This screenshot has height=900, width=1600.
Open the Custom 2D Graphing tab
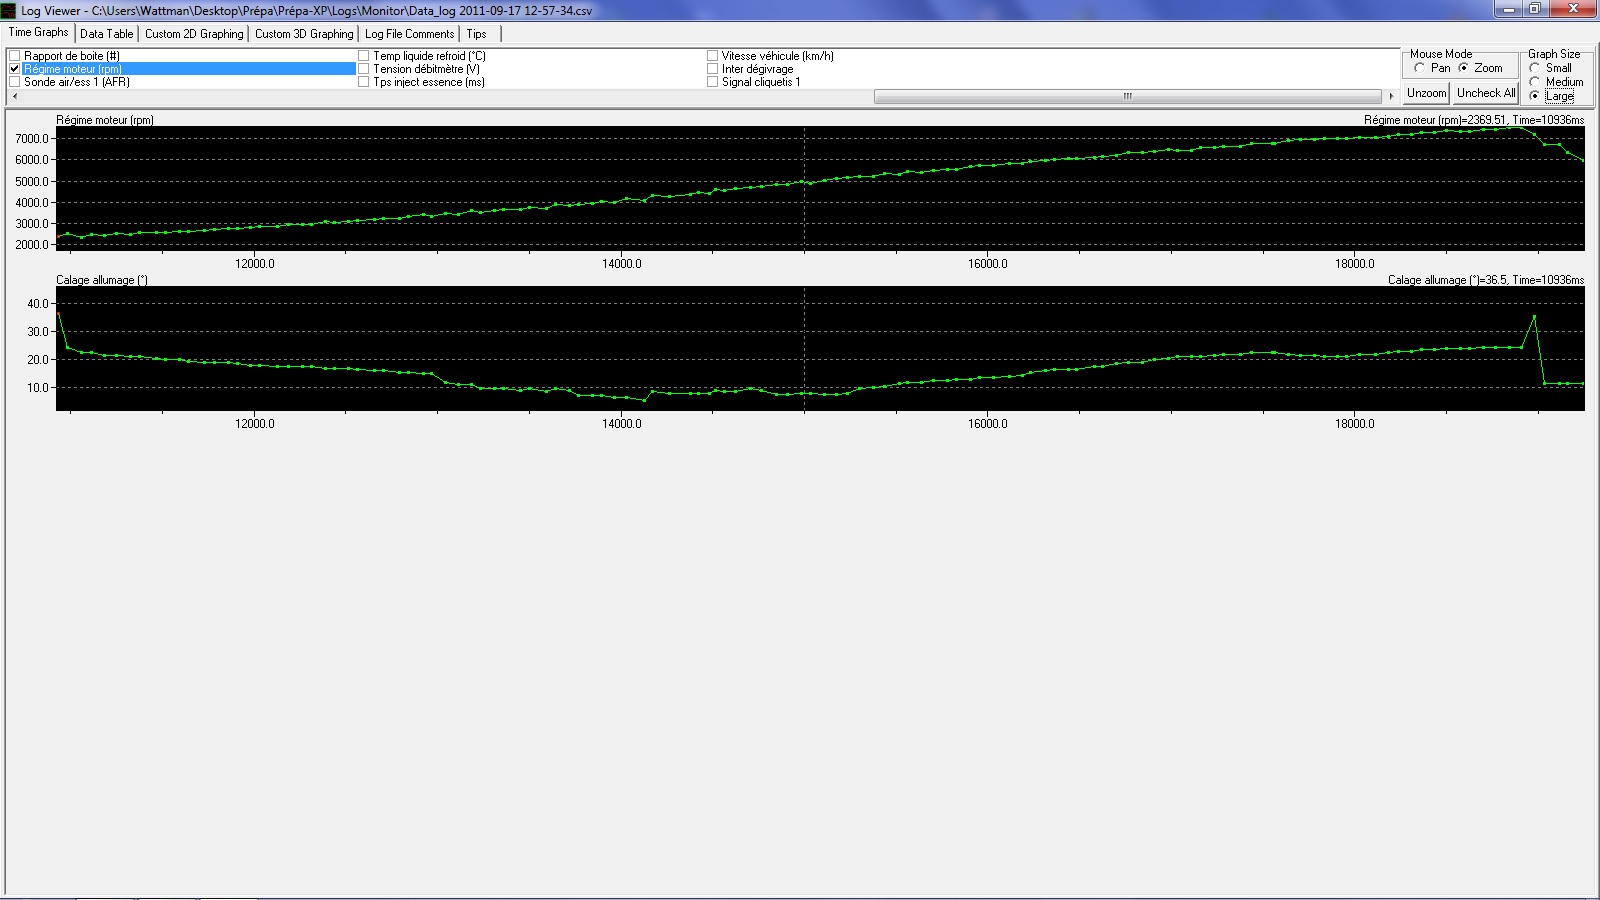point(194,34)
